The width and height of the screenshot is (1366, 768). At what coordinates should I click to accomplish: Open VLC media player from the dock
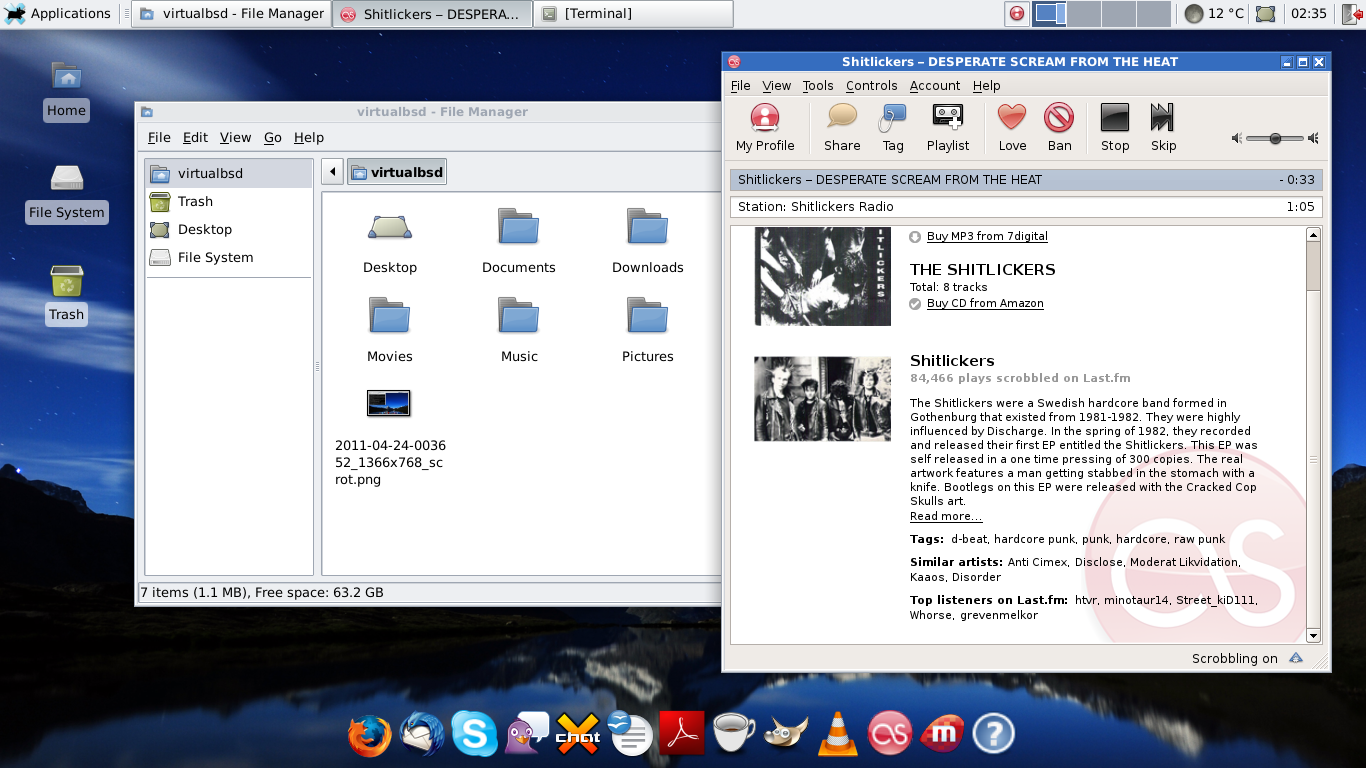838,735
